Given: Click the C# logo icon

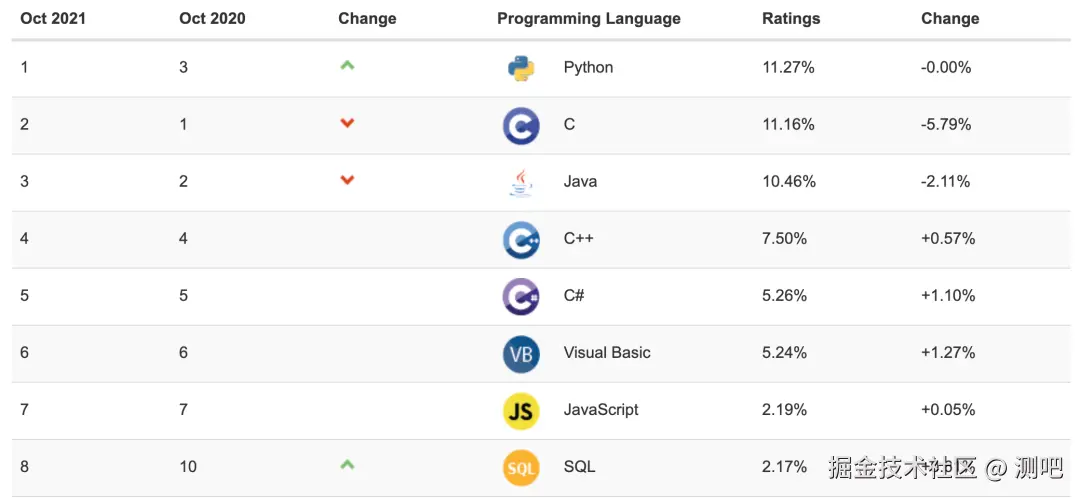Looking at the screenshot, I should 521,296.
